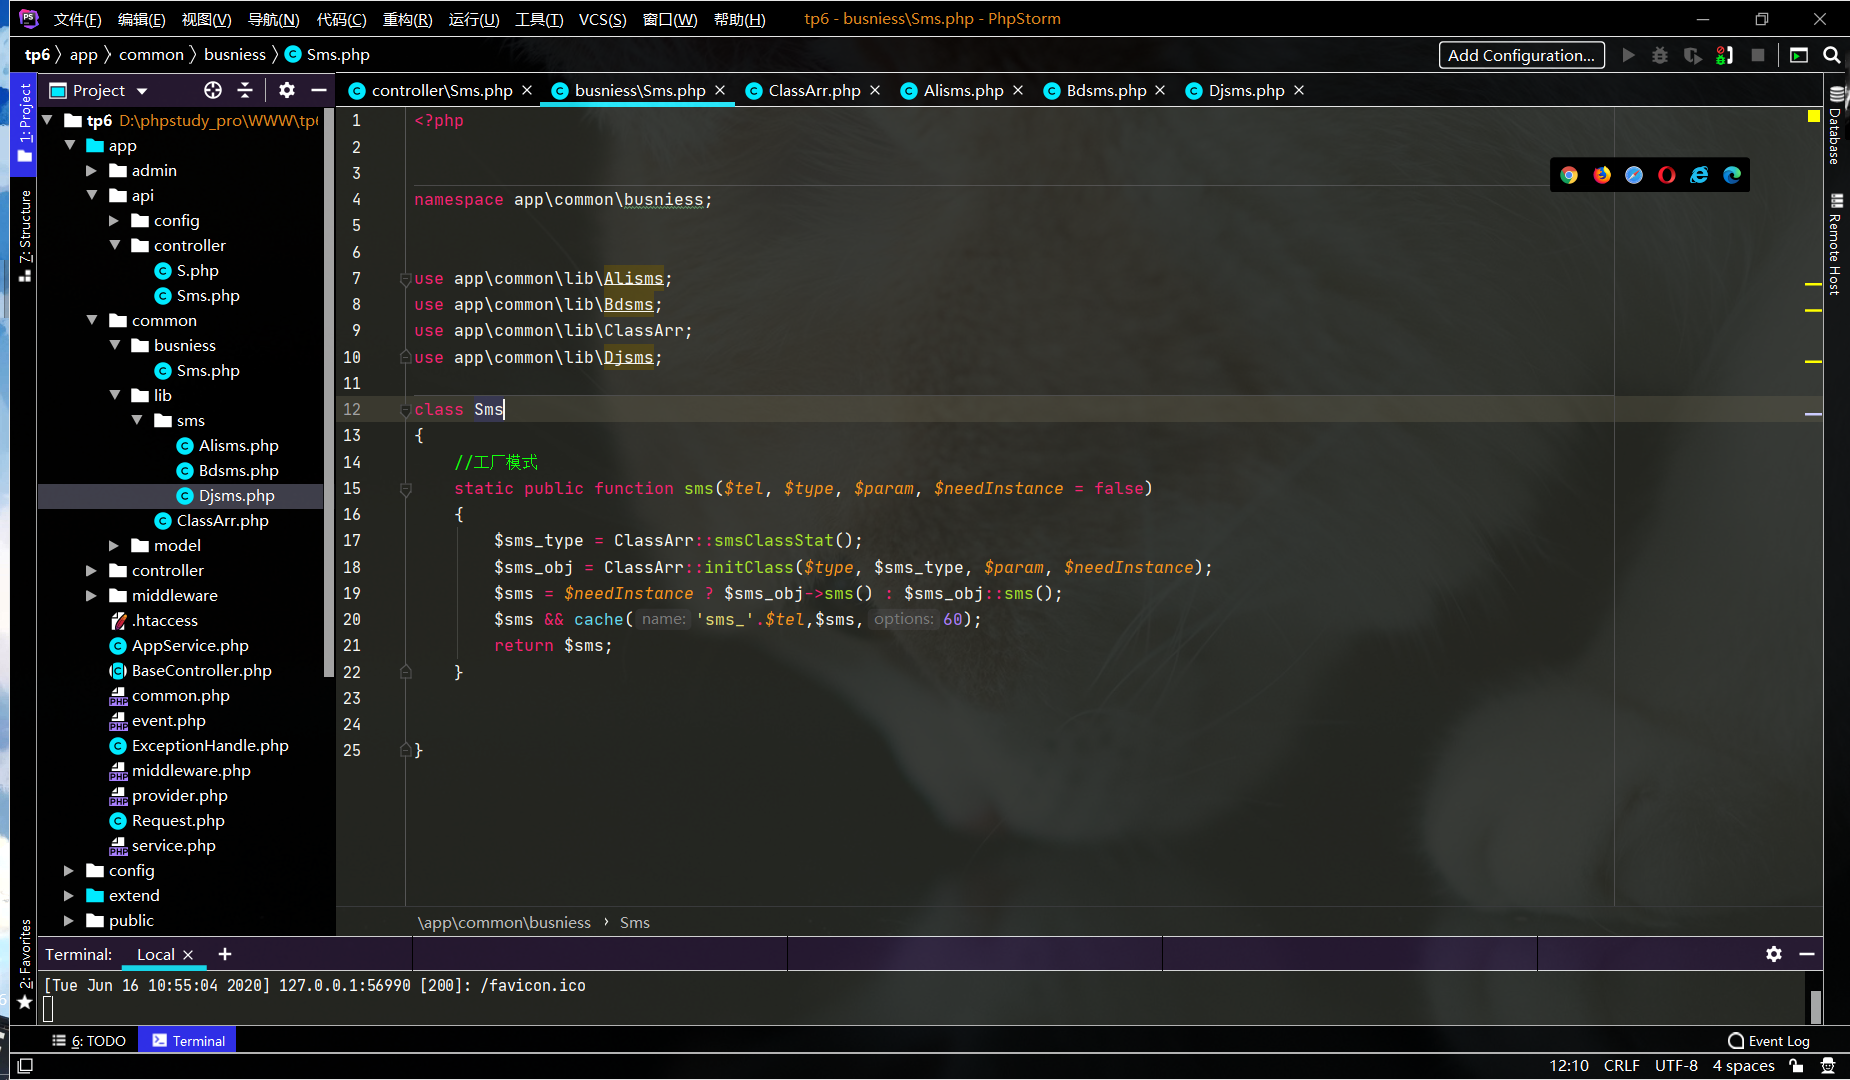The width and height of the screenshot is (1850, 1080).
Task: Click UTF-8 encoding in status bar
Action: coord(1676,1066)
